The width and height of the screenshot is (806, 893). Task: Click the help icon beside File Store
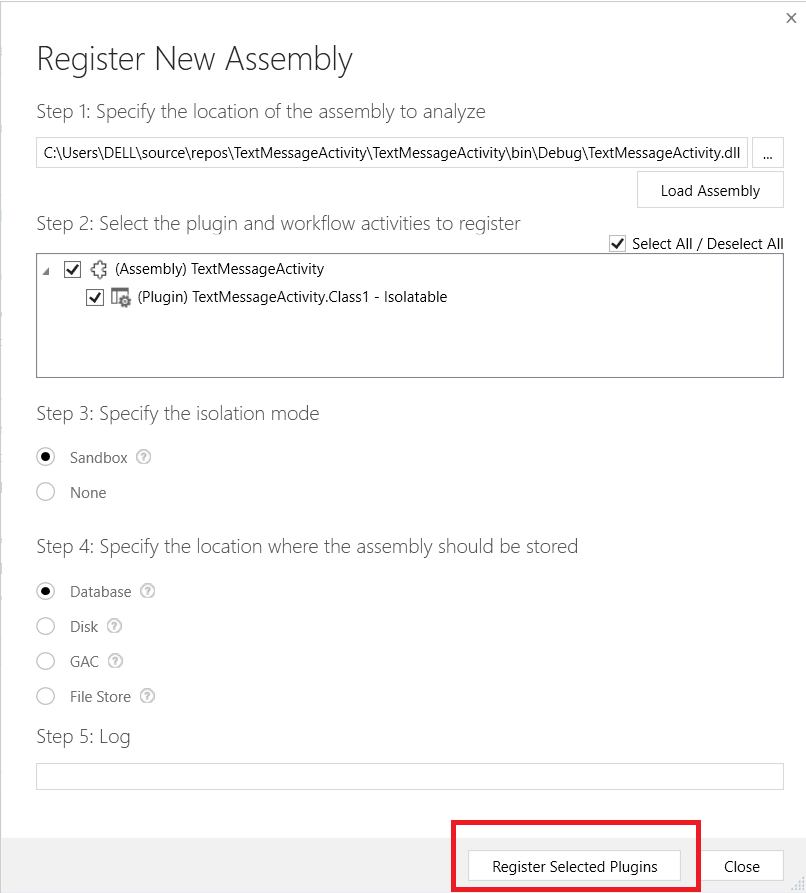pos(148,696)
